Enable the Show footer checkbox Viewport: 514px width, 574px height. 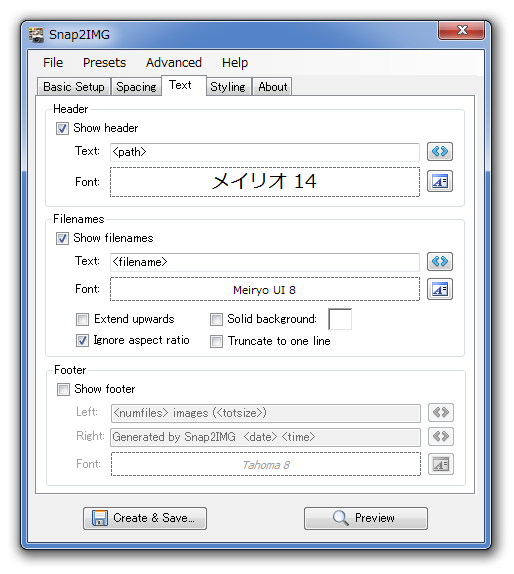(63, 389)
